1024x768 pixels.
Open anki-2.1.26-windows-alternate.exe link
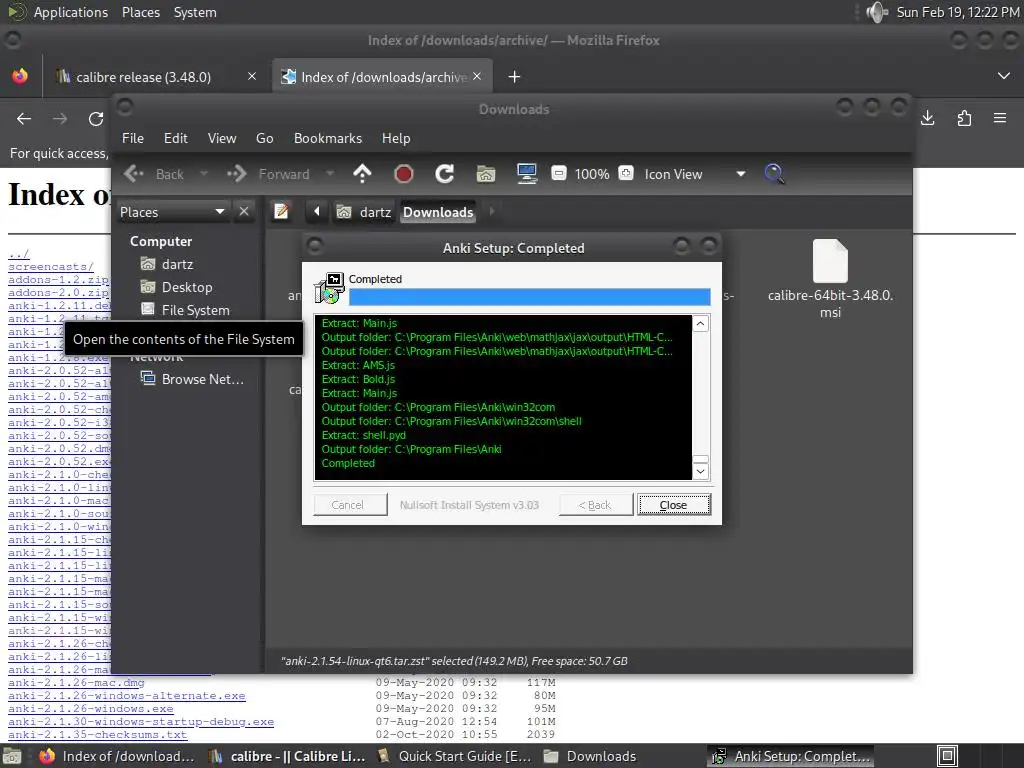(127, 696)
